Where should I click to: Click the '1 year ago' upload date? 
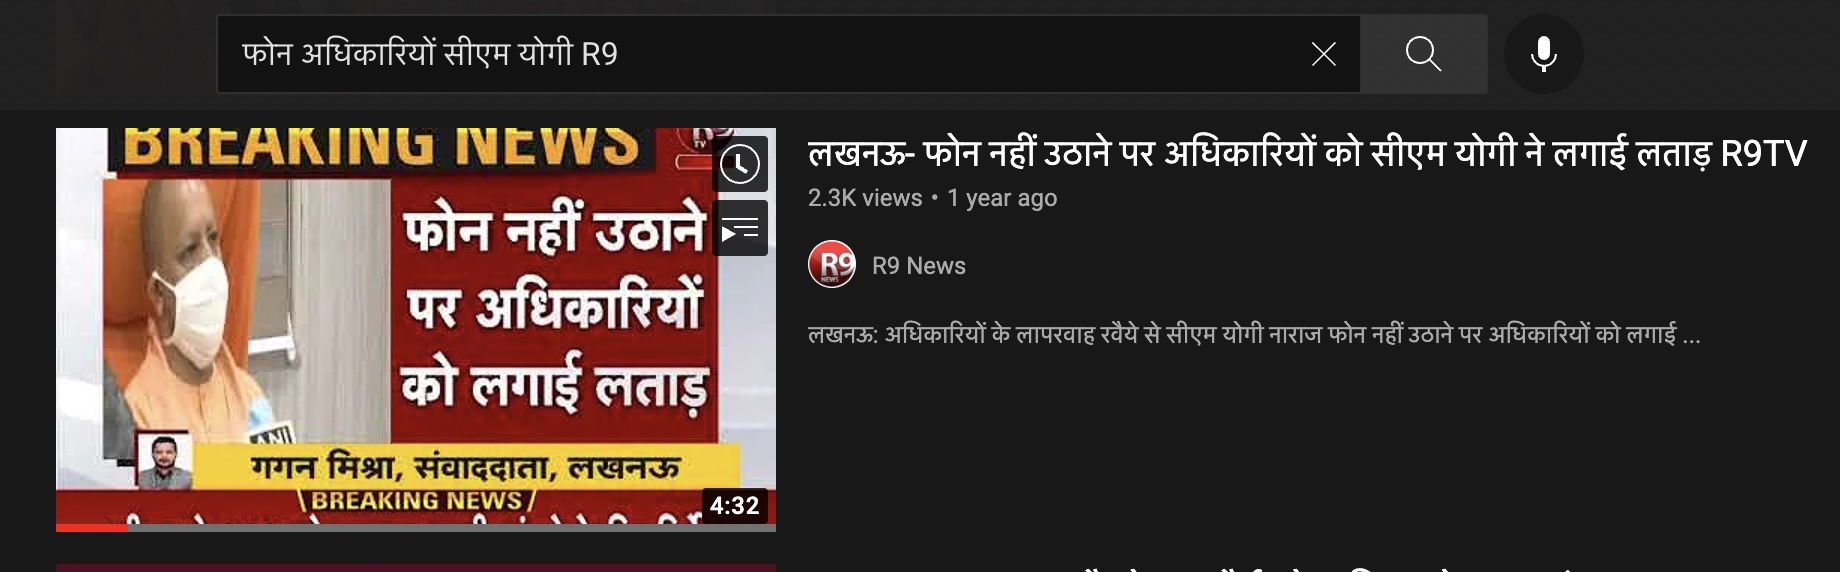tap(1002, 198)
